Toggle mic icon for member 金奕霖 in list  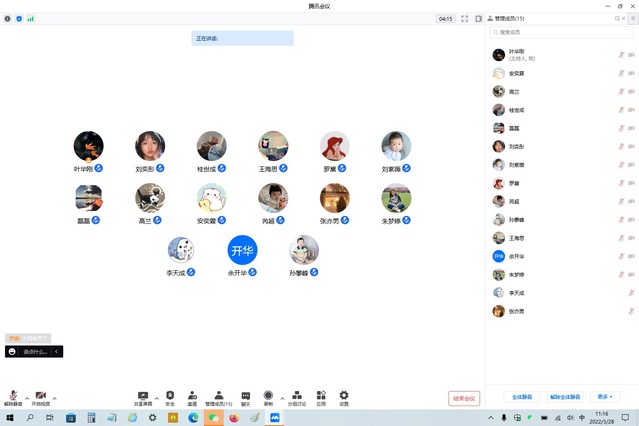(620, 73)
